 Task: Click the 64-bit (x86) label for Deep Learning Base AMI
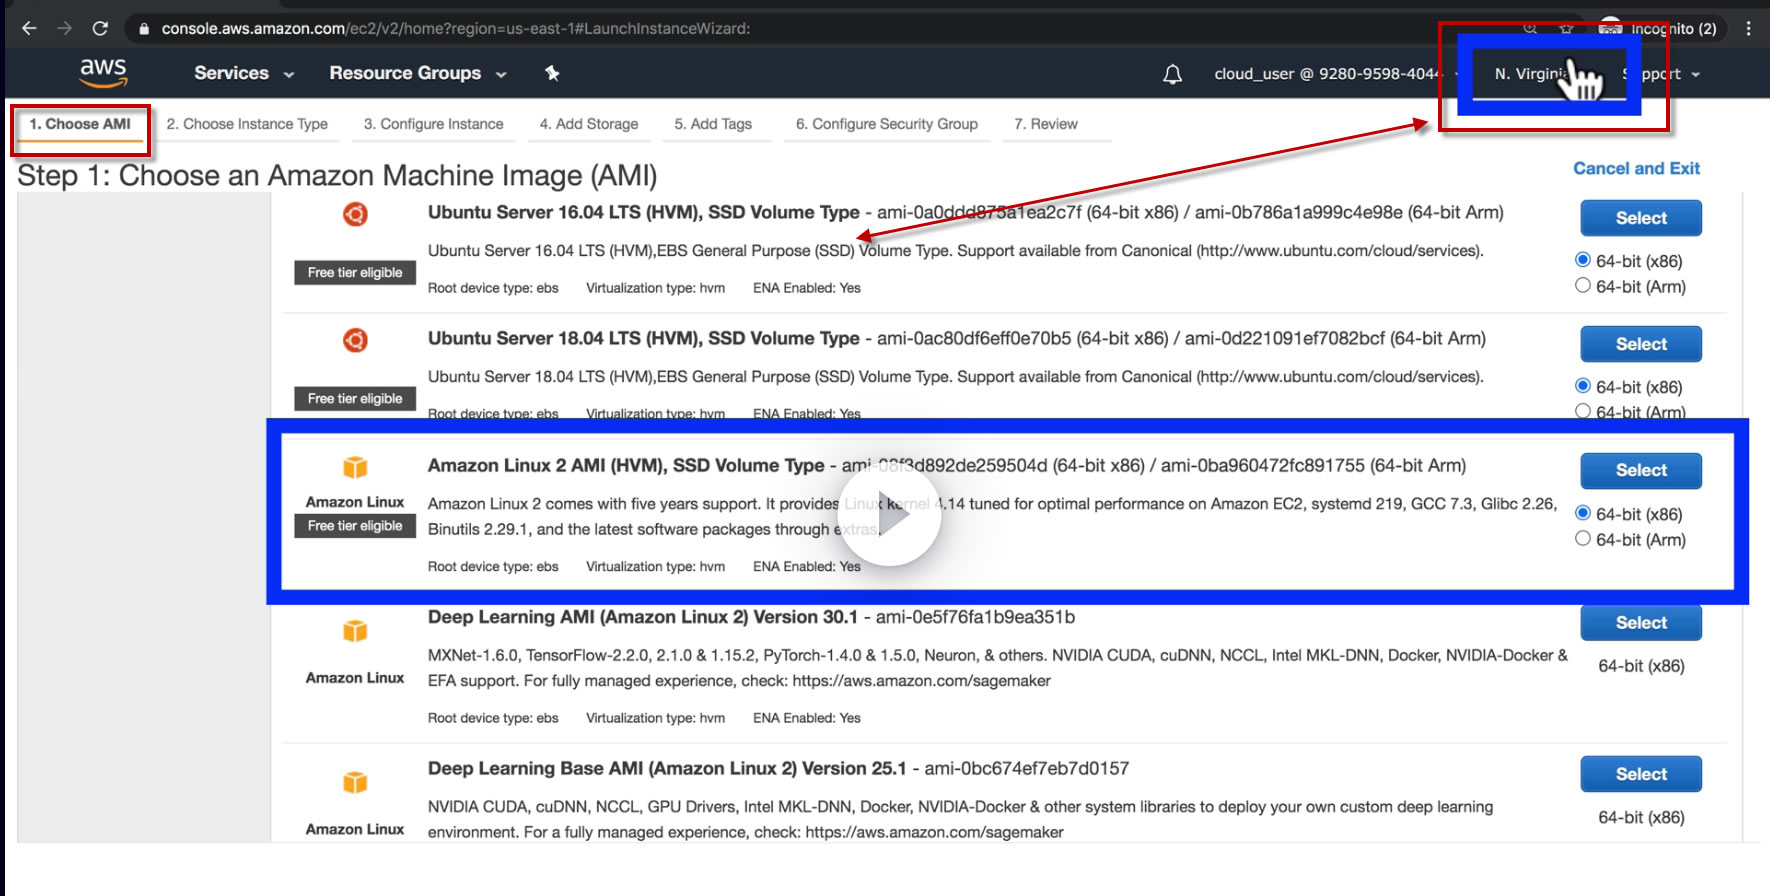pos(1641,817)
